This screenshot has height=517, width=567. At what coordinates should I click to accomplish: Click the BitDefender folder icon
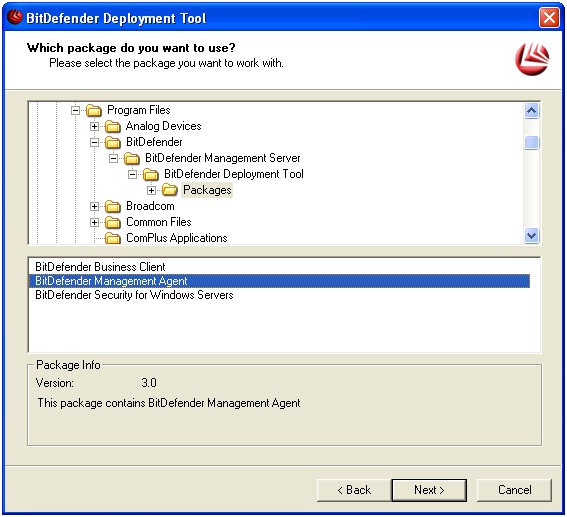click(113, 142)
